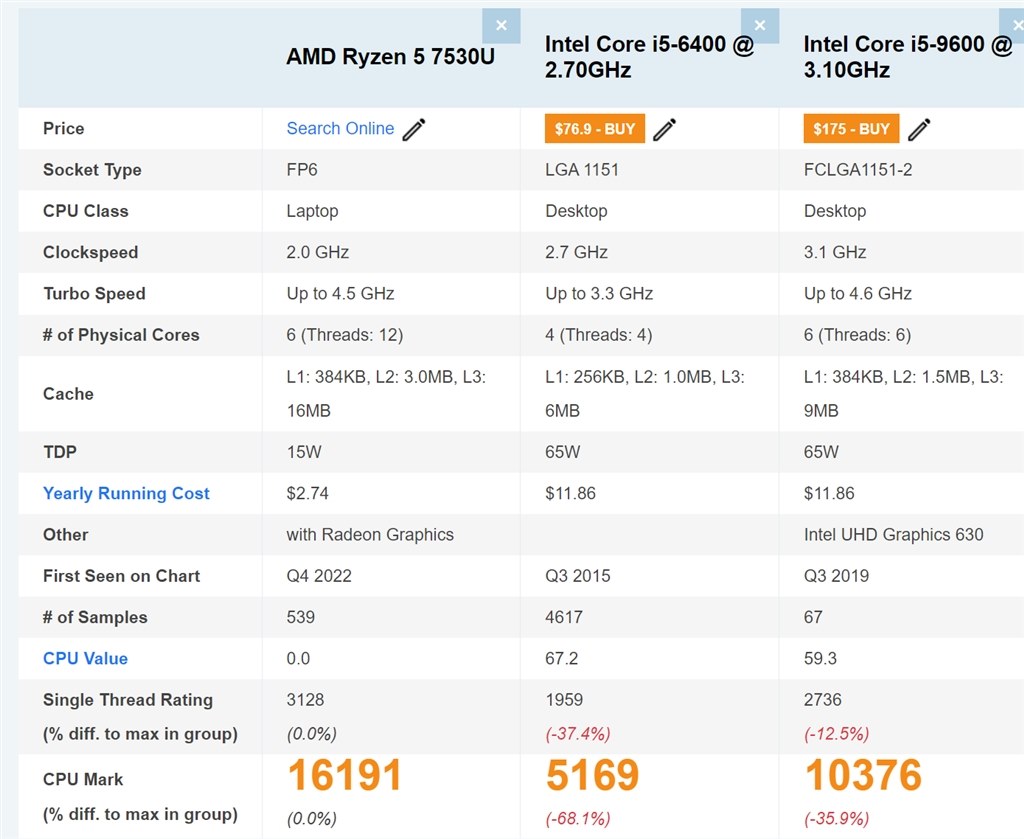Click (-35.9%) CPU Mark difference
The height and width of the screenshot is (839, 1024).
(x=837, y=819)
